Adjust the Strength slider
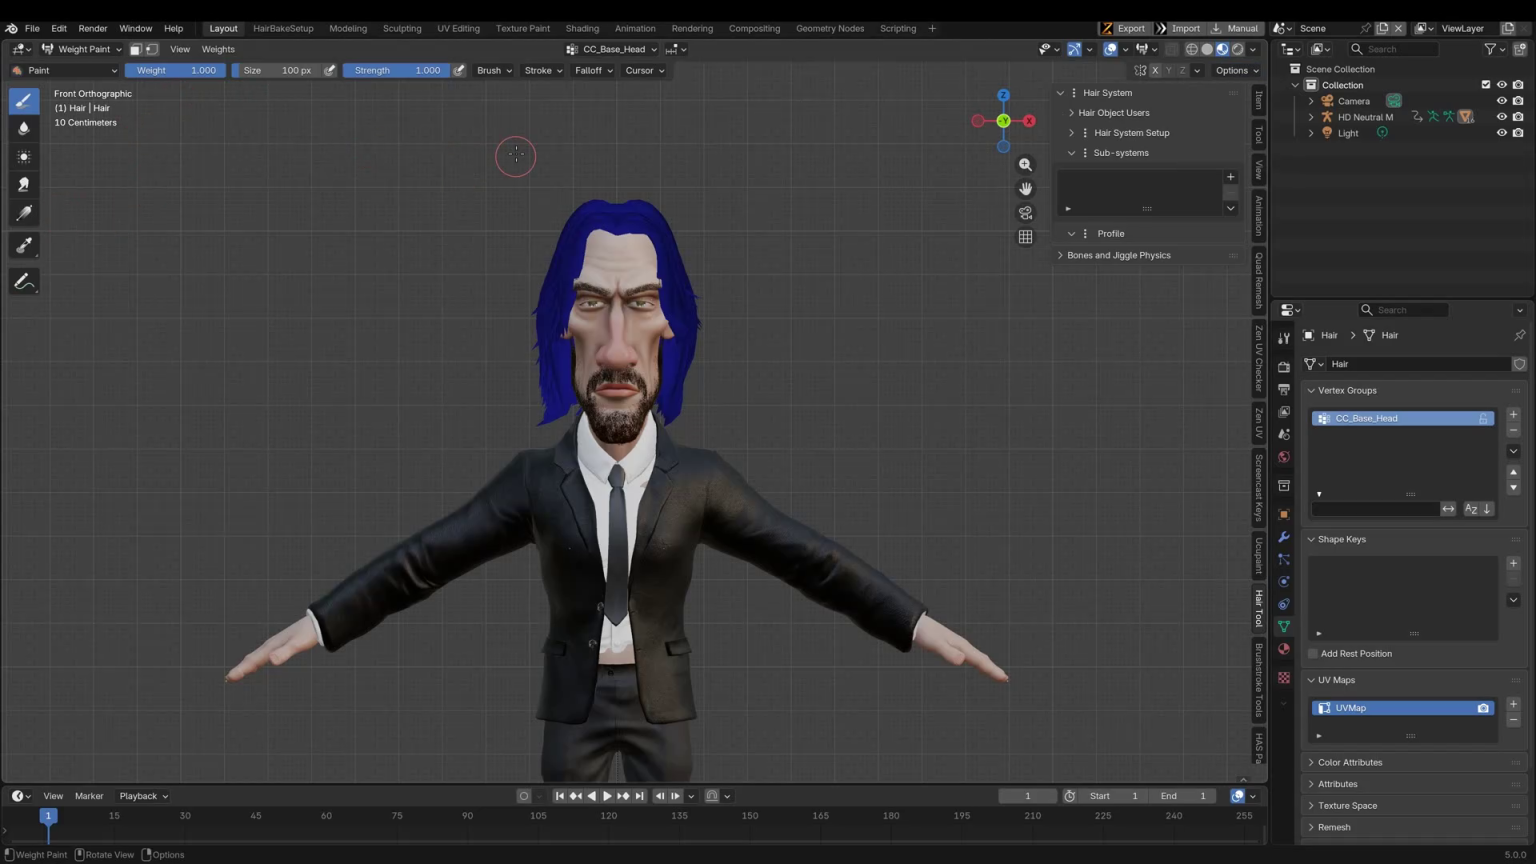 (x=397, y=70)
